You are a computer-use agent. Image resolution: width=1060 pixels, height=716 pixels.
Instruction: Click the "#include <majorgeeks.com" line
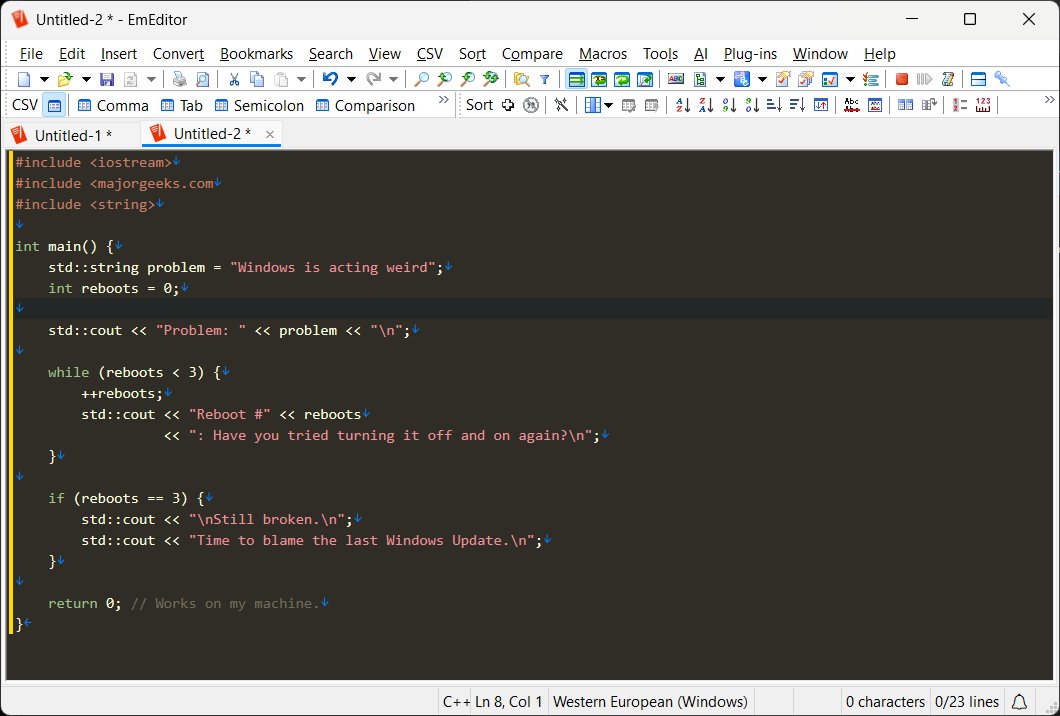[115, 183]
